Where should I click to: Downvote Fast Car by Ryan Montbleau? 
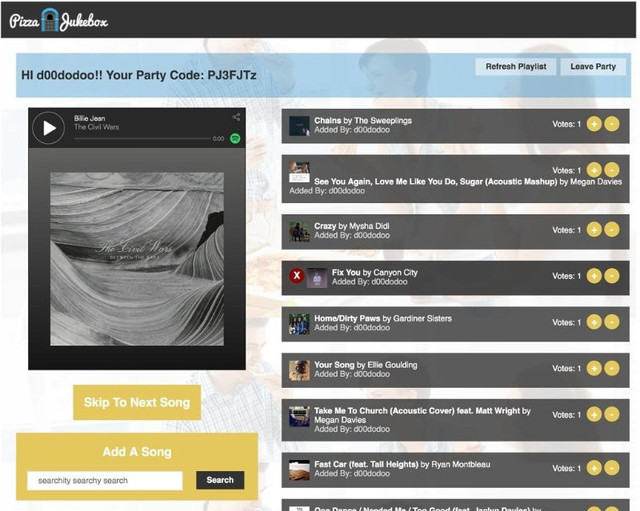[x=611, y=468]
